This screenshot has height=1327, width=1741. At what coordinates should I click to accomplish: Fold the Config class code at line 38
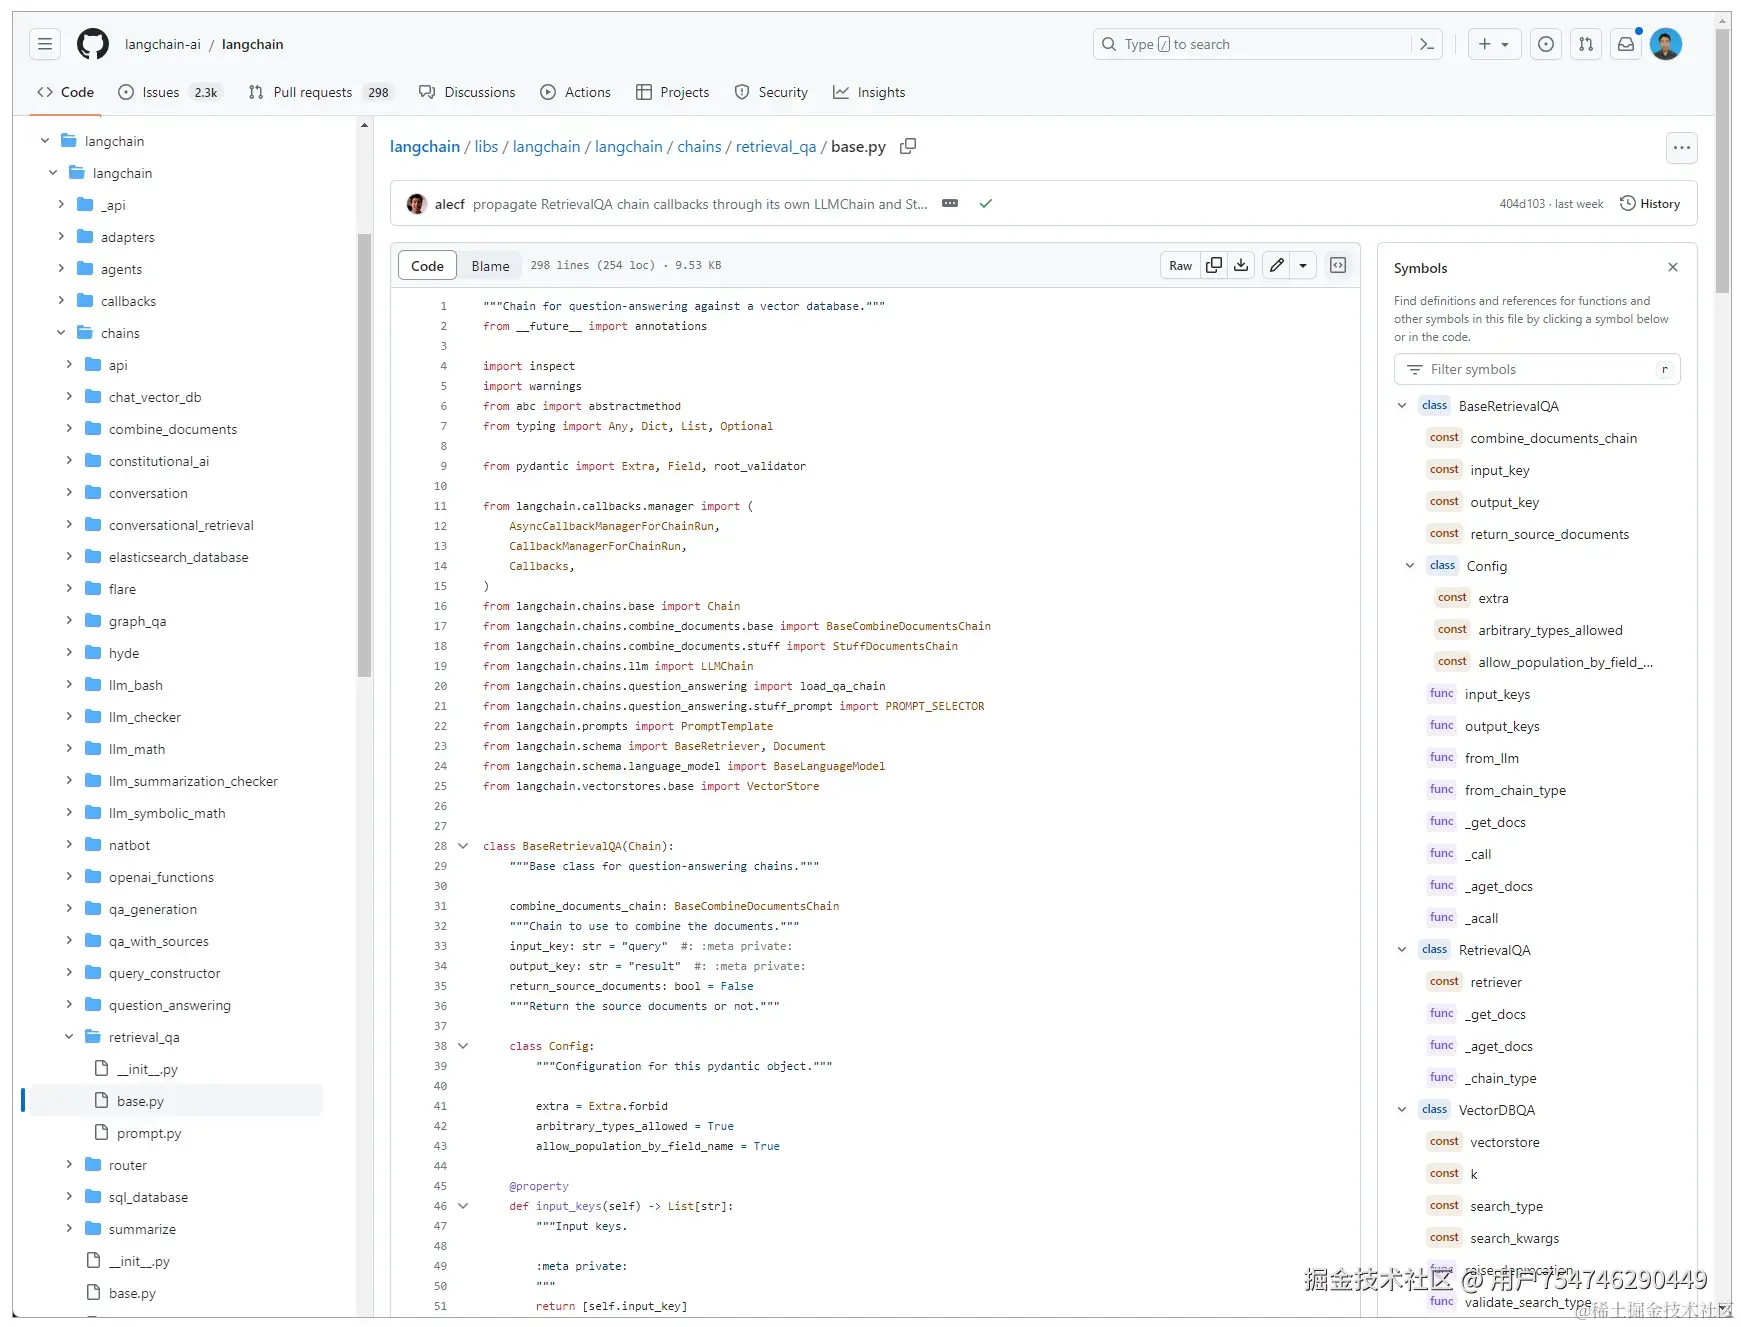pyautogui.click(x=463, y=1046)
